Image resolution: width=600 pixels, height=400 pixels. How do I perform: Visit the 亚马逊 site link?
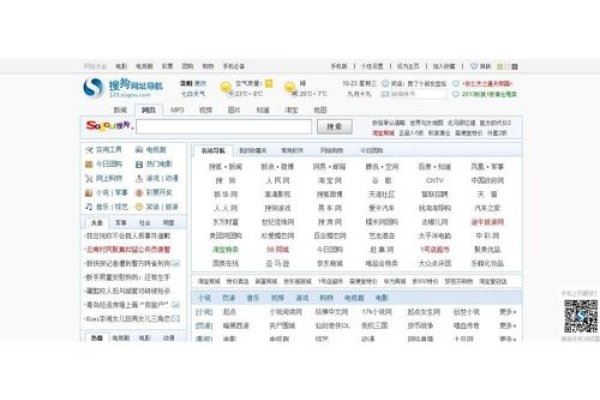278,263
